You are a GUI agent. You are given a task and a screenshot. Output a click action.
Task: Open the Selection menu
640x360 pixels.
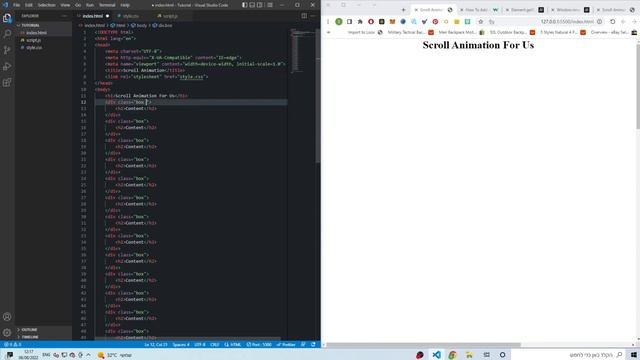[47, 5]
